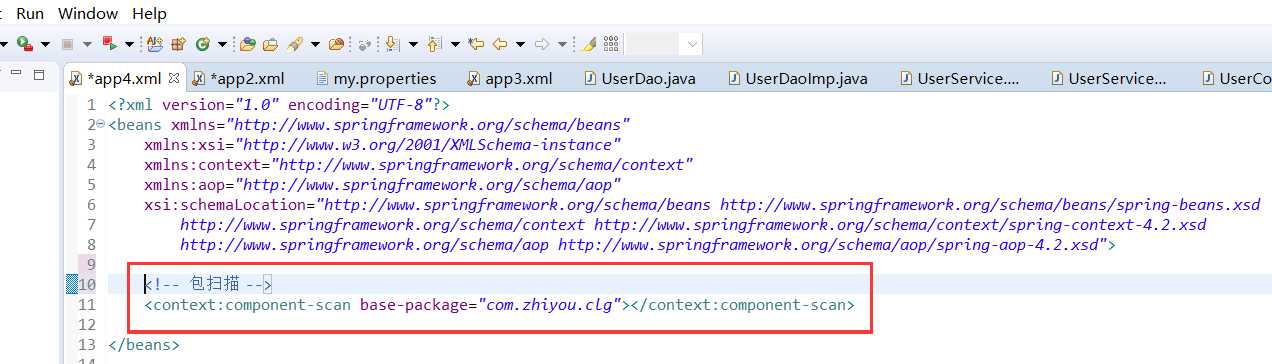Switch to the app3.xml tab

tap(510, 78)
